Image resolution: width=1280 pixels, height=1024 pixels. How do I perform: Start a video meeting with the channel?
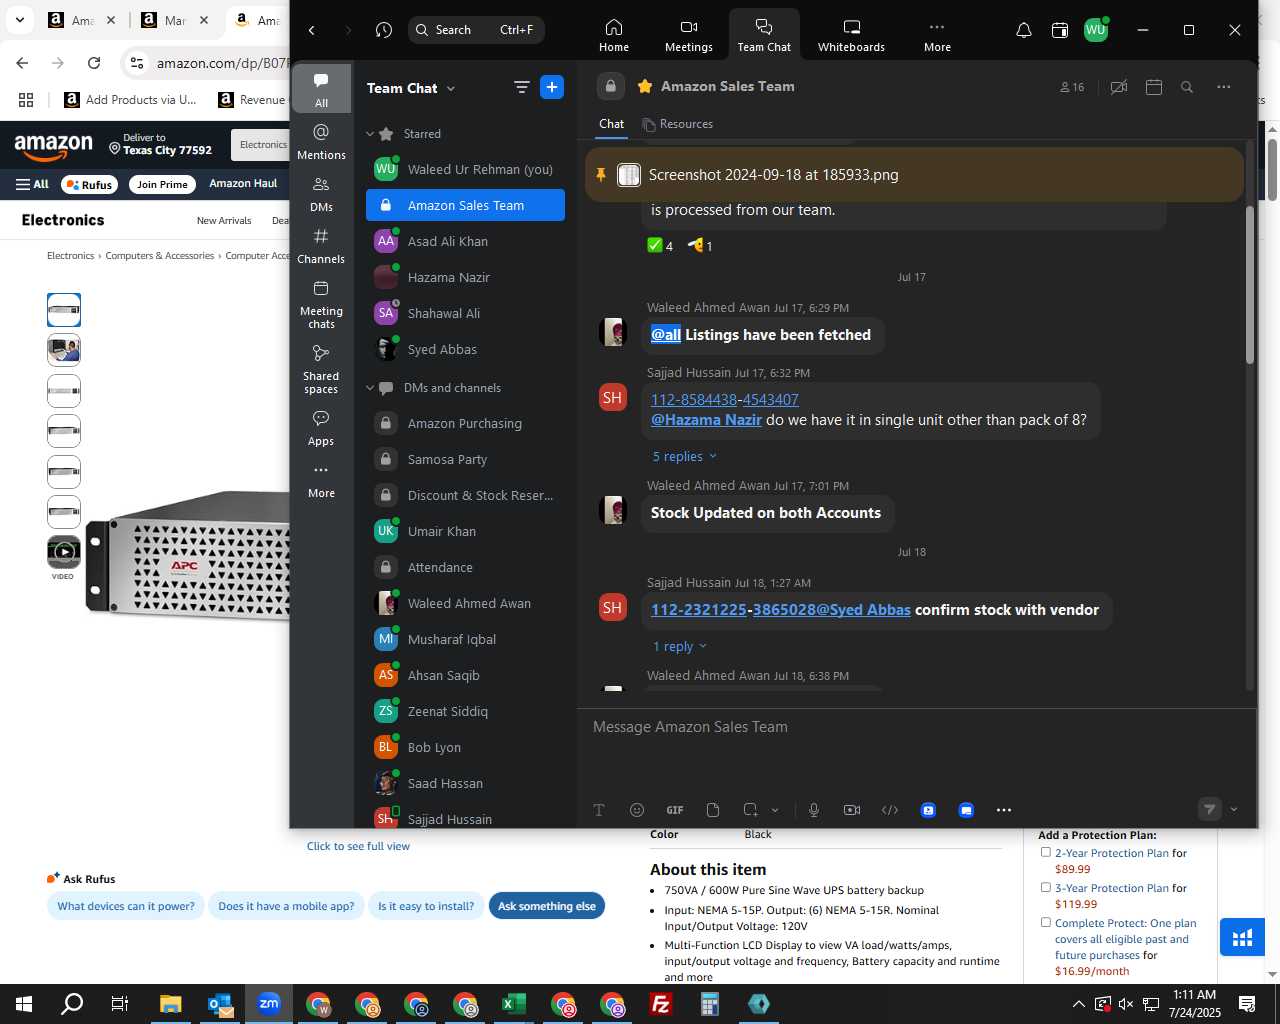[1119, 87]
